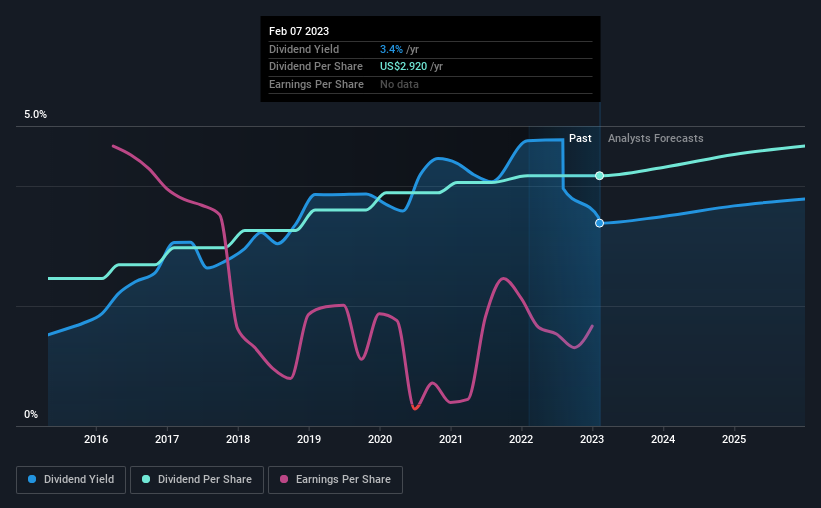Select the blue Dividend Yield data point marker
This screenshot has height=508, width=821.
tap(600, 223)
